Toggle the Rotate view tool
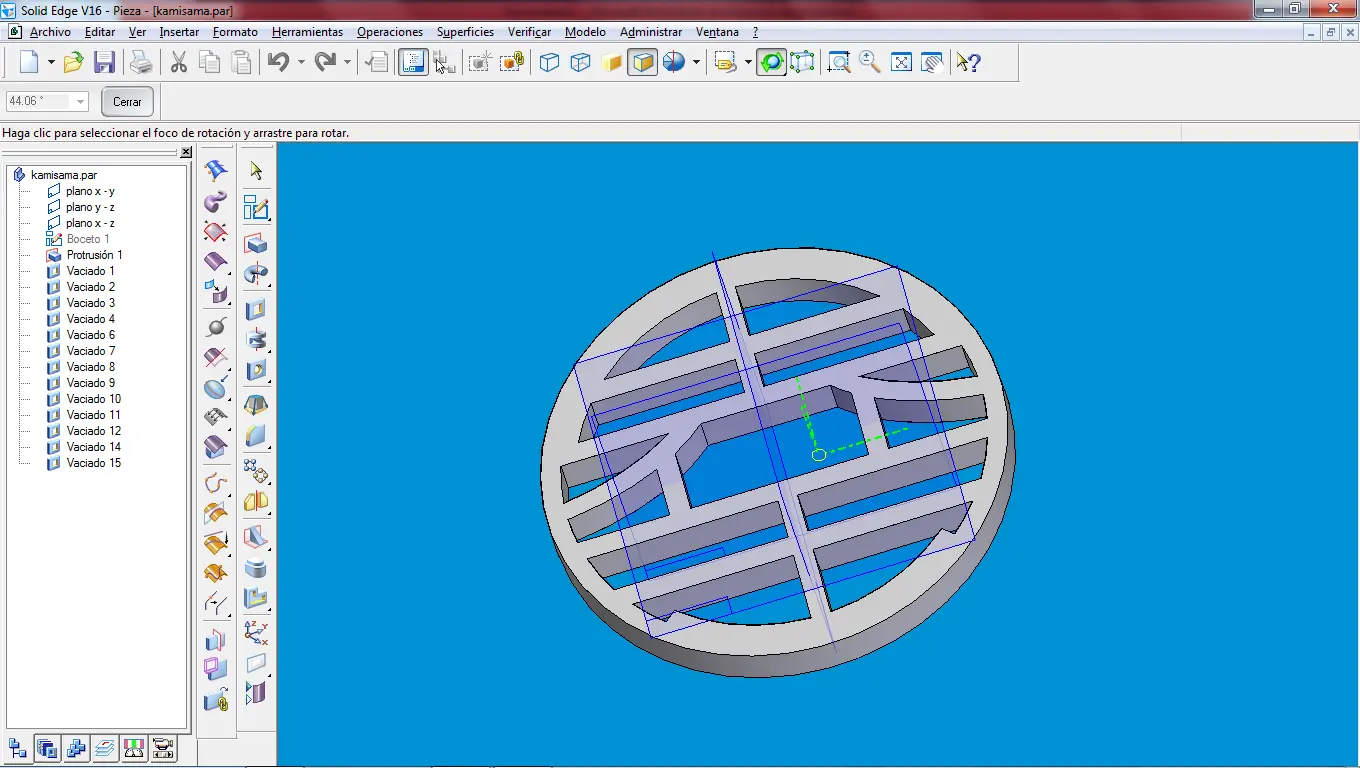Viewport: 1360px width, 768px height. pyautogui.click(x=771, y=63)
